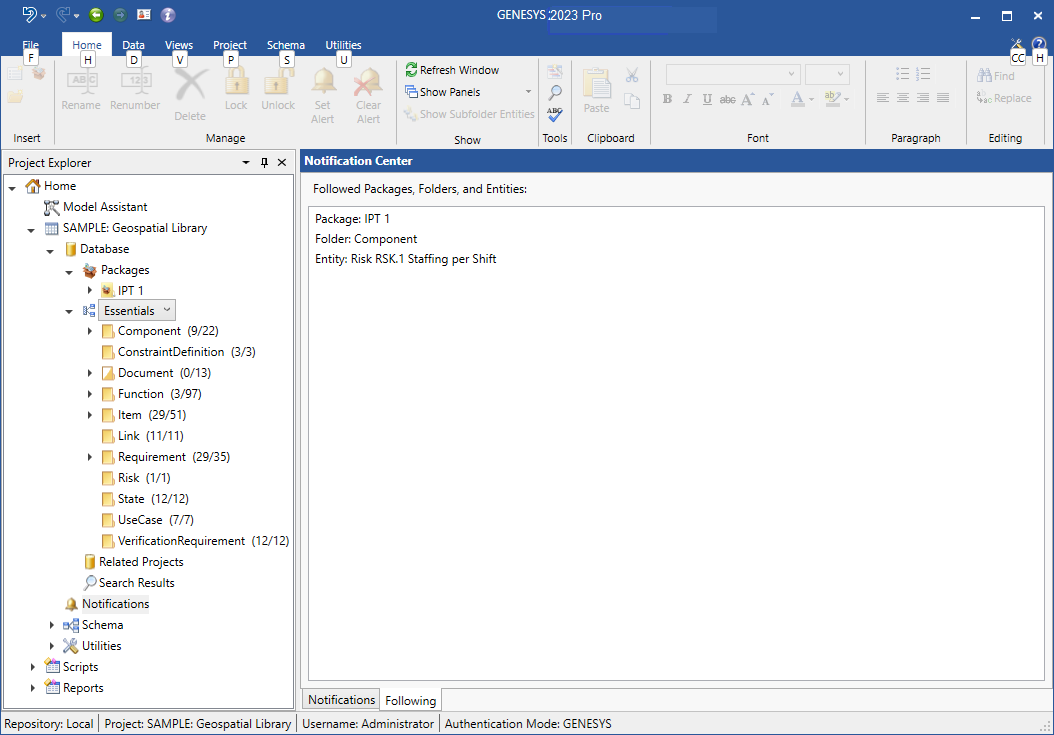
Task: Click the Find button in Editing
Action: (x=996, y=75)
